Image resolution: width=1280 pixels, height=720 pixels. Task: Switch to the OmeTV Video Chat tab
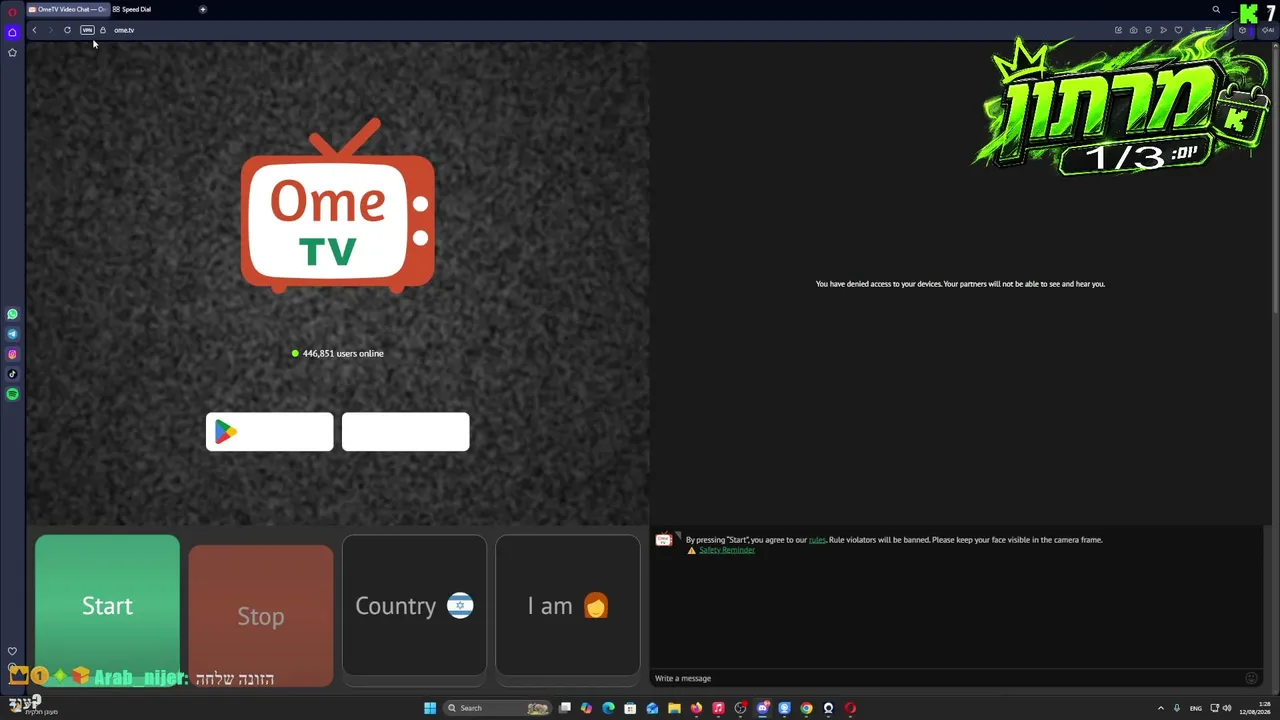(x=66, y=9)
